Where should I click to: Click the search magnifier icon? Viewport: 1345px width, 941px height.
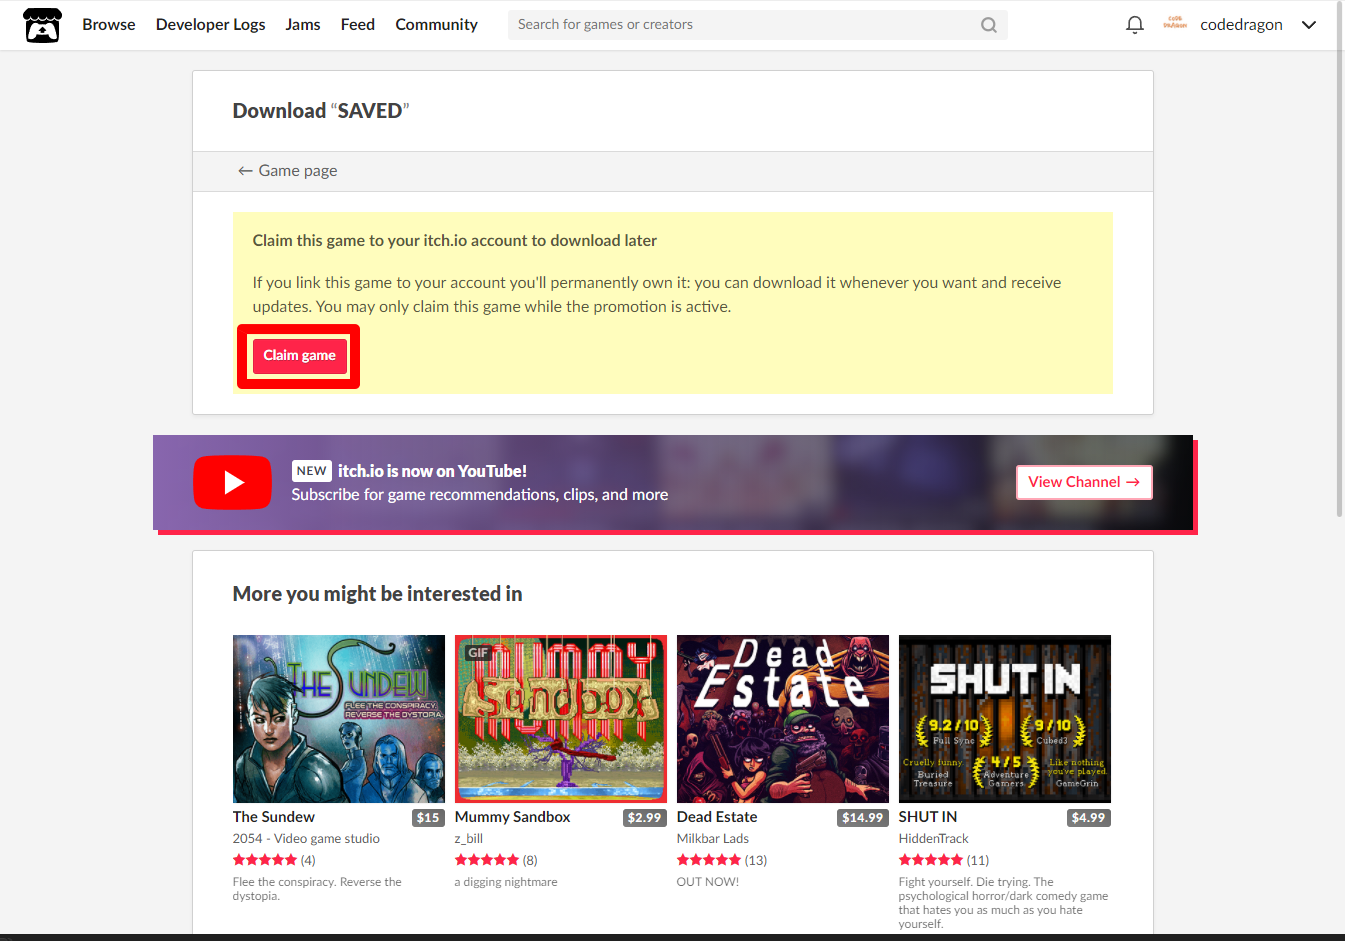tap(988, 25)
